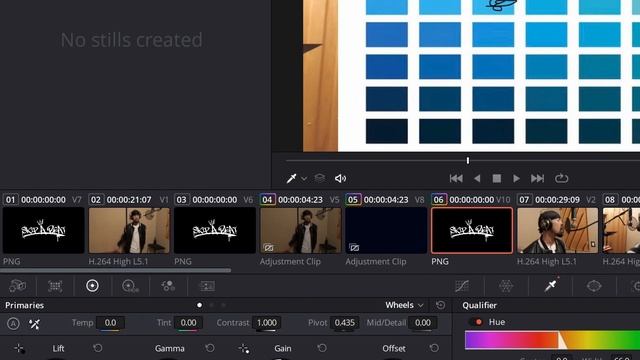
Task: Expand the eyedropper tool options chevron
Action: point(304,179)
